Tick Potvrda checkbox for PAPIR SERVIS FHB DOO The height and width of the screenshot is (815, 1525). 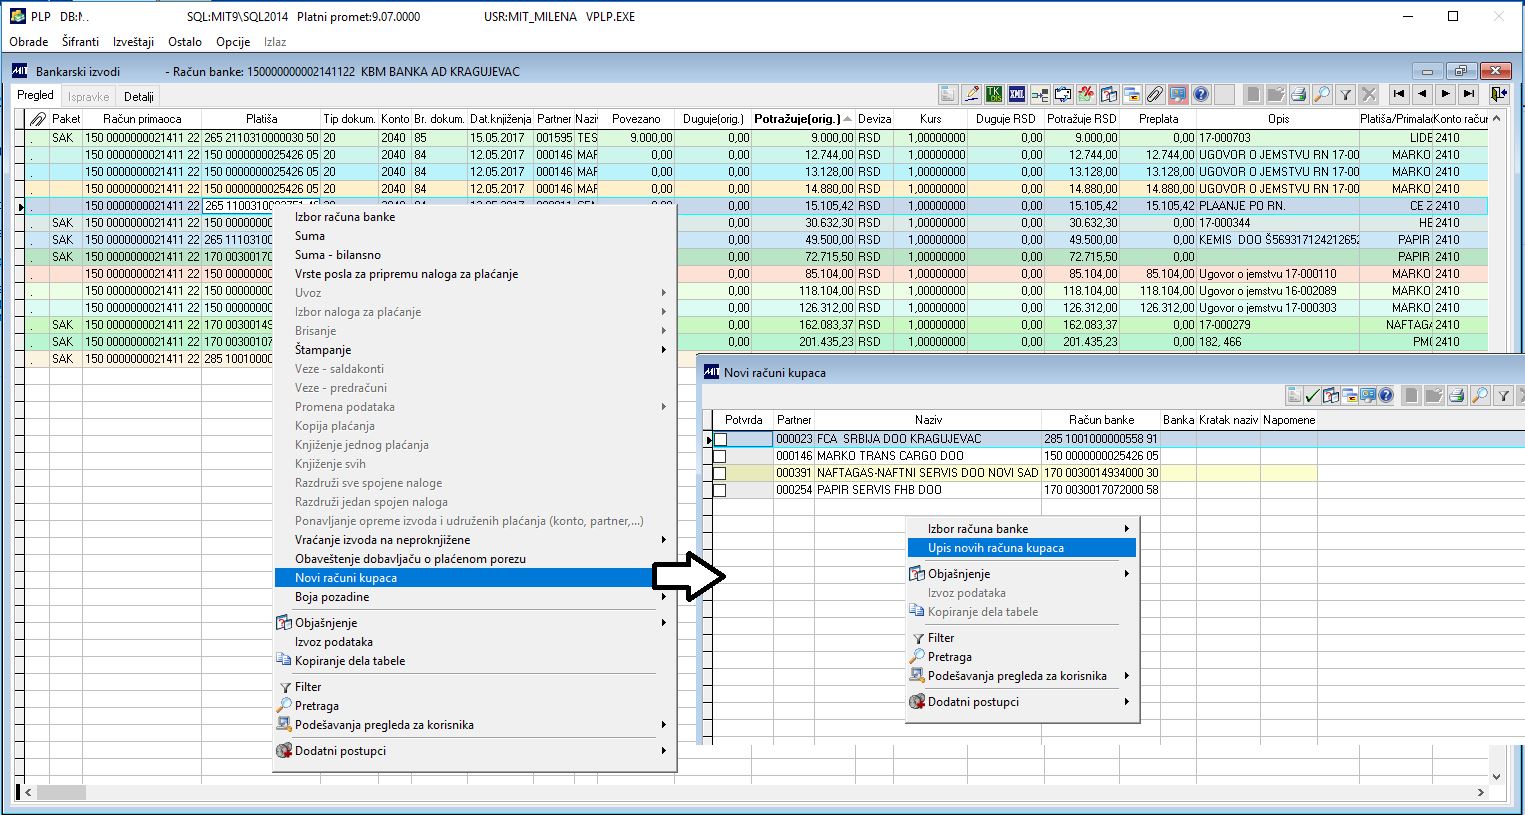click(719, 490)
